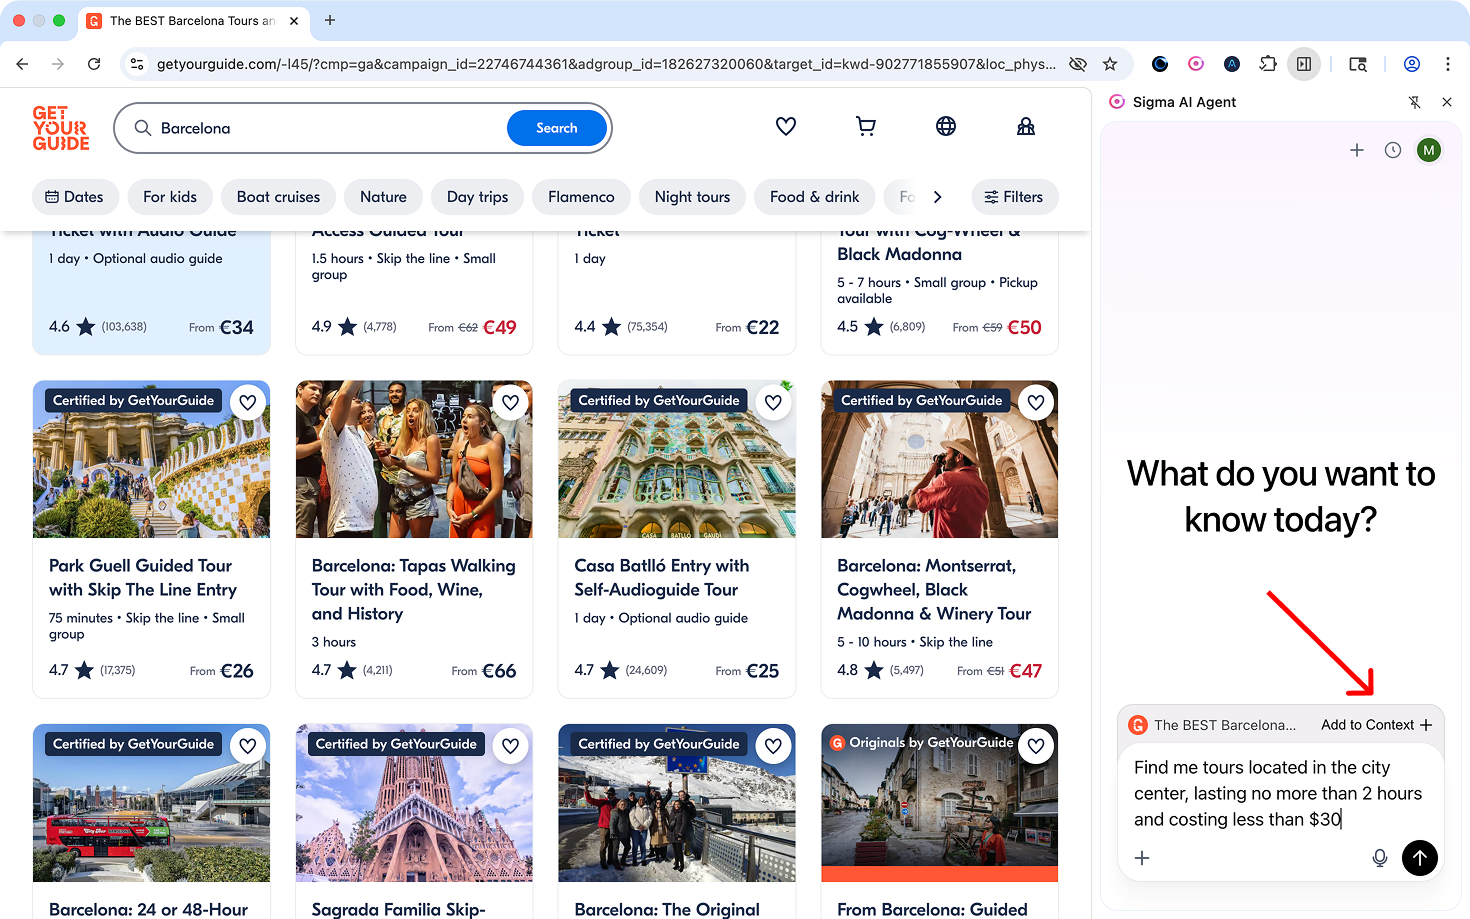Click the €26 price on Park Guell card
Image resolution: width=1470 pixels, height=919 pixels.
tap(237, 671)
